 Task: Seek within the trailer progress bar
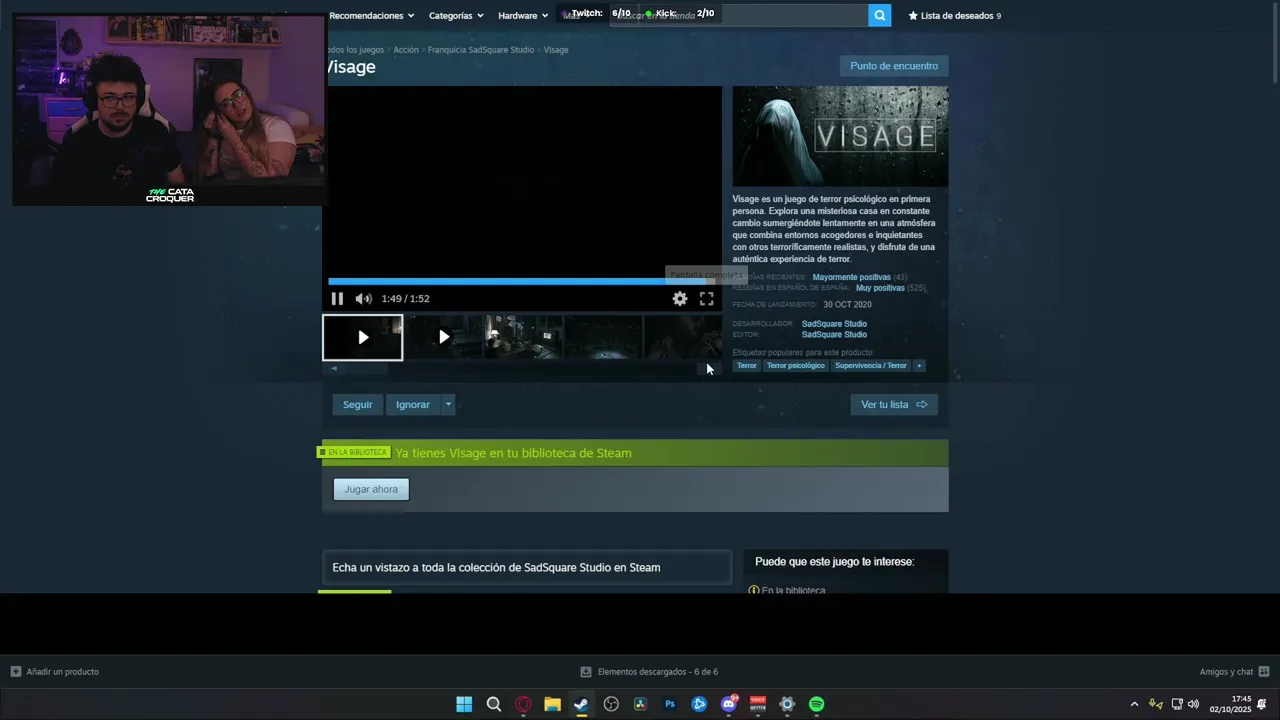[x=524, y=281]
